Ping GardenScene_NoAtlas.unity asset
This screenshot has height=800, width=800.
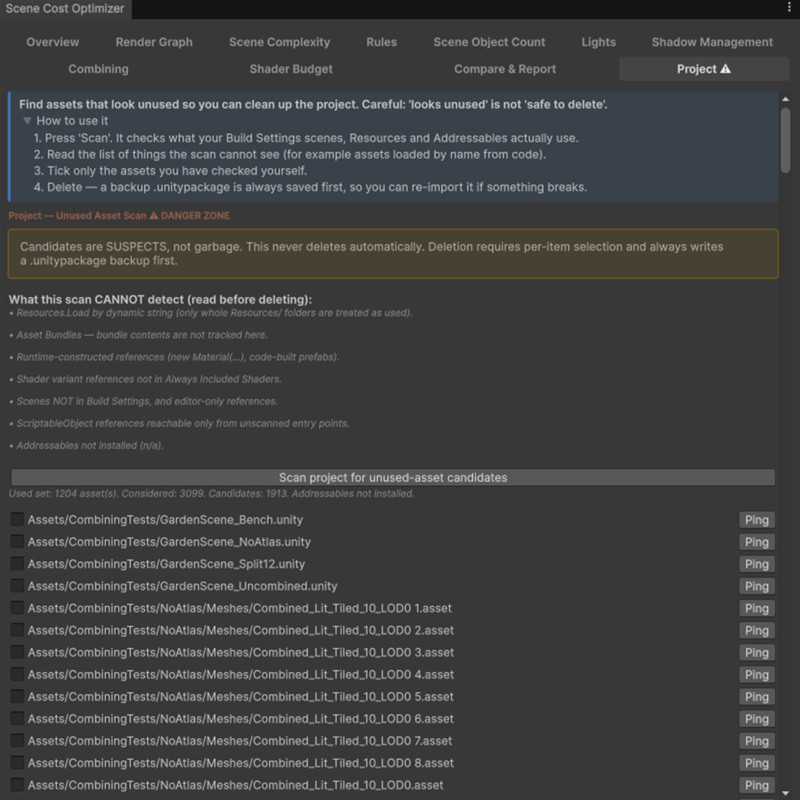[757, 542]
